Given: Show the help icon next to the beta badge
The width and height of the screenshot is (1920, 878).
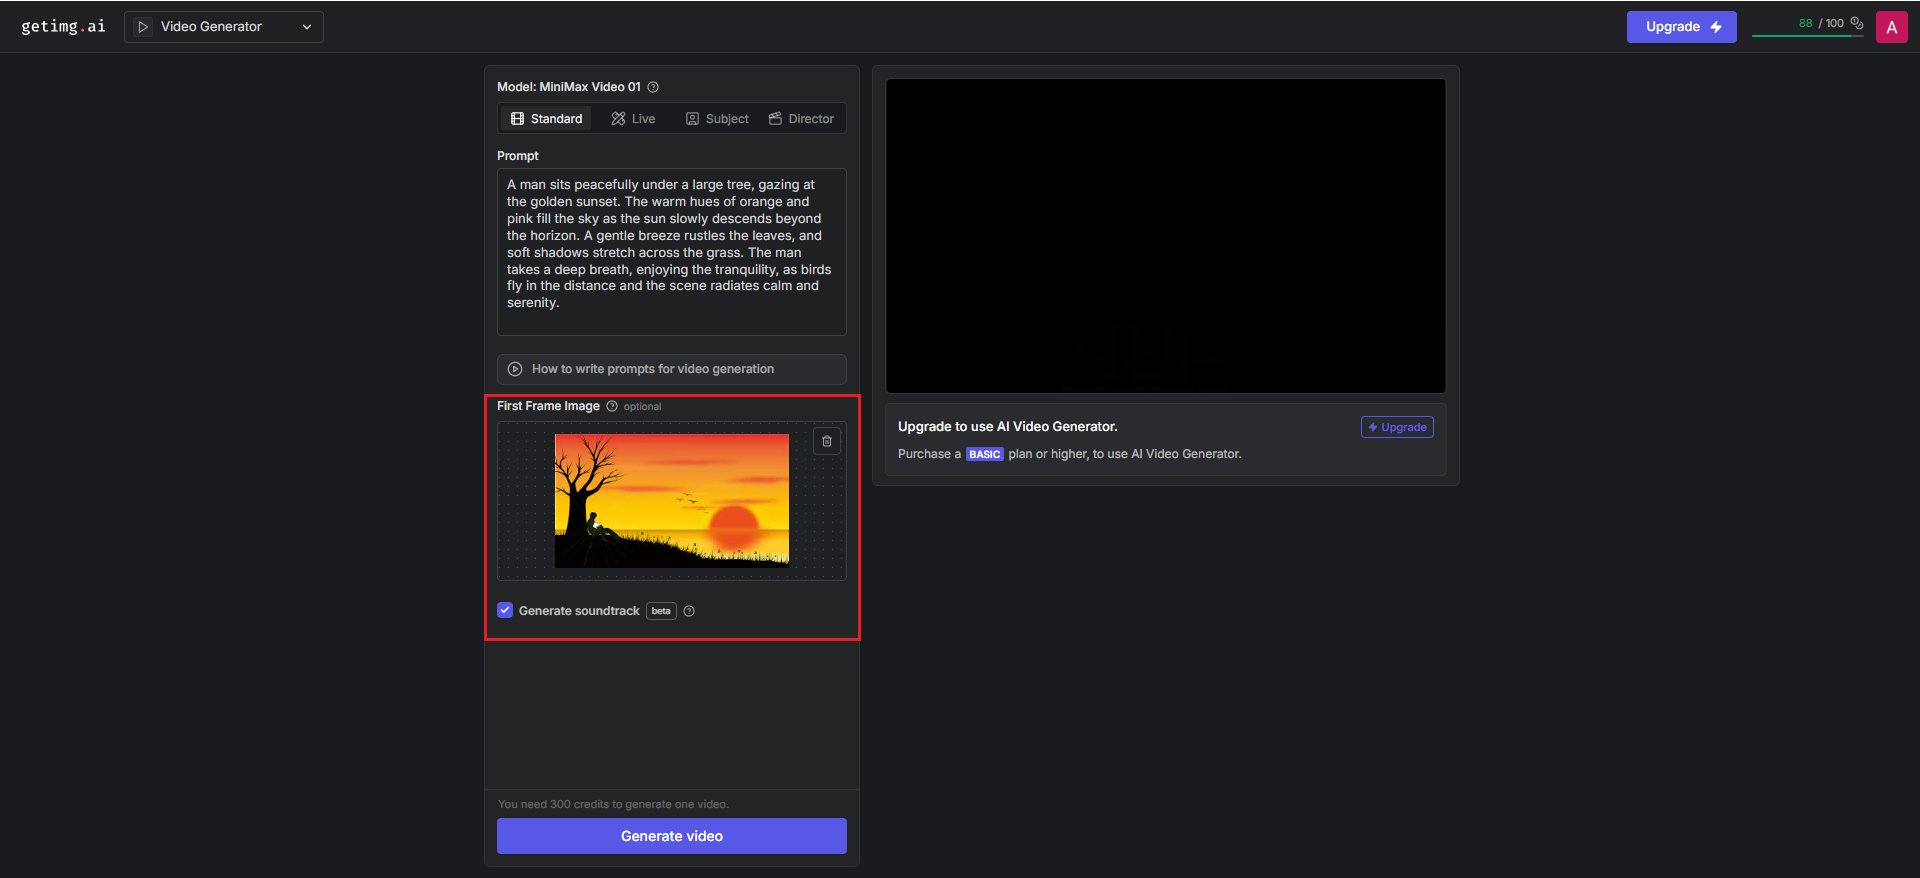Looking at the screenshot, I should pos(689,611).
